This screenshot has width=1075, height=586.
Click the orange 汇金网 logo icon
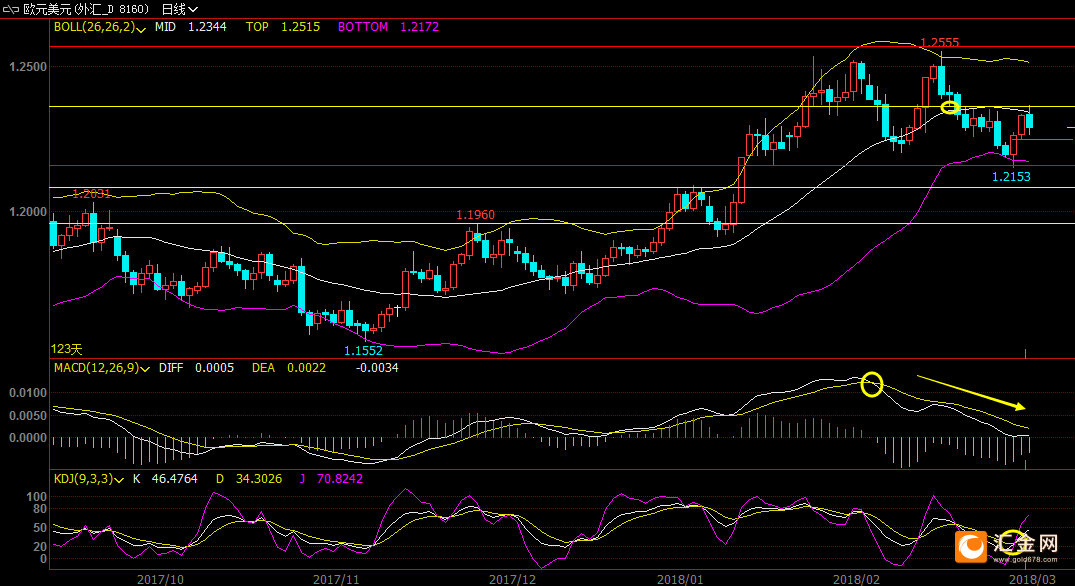970,545
